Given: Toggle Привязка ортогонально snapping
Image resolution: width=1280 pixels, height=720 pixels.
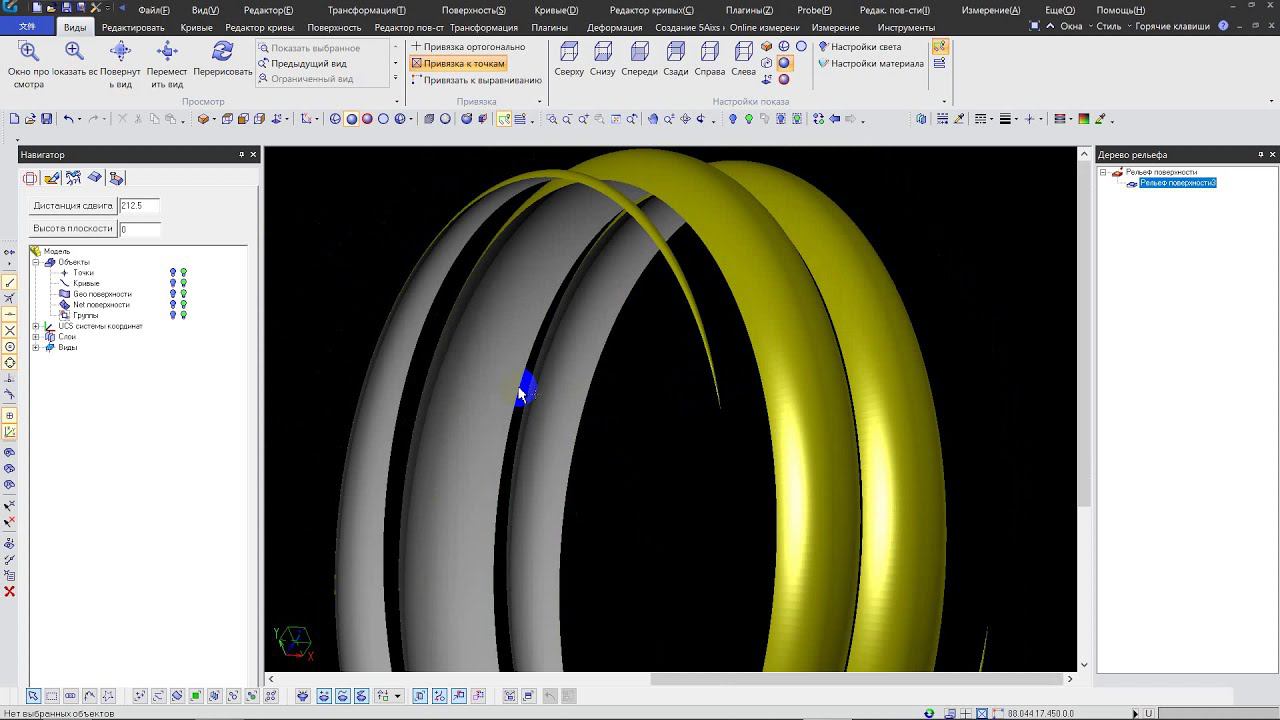Looking at the screenshot, I should pyautogui.click(x=468, y=47).
